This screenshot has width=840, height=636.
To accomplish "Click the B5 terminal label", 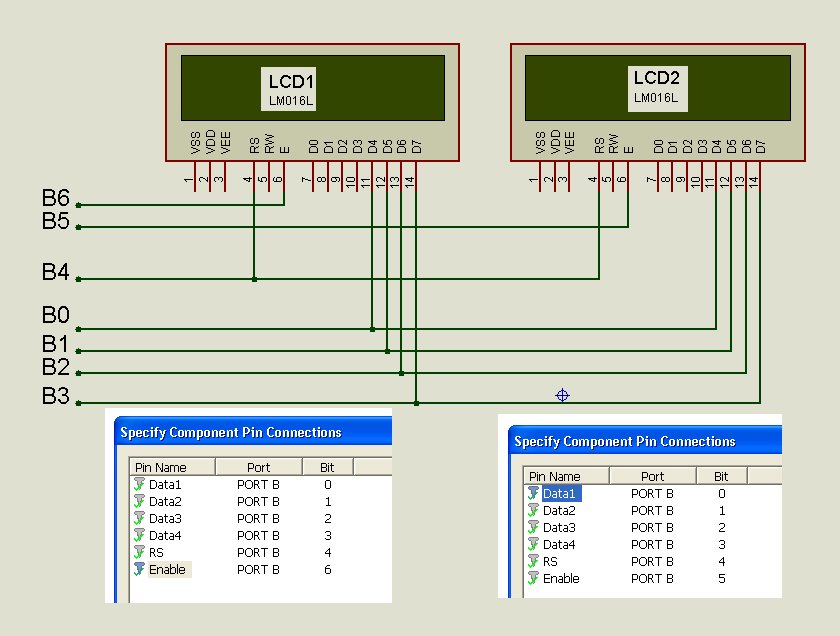I will pyautogui.click(x=56, y=221).
